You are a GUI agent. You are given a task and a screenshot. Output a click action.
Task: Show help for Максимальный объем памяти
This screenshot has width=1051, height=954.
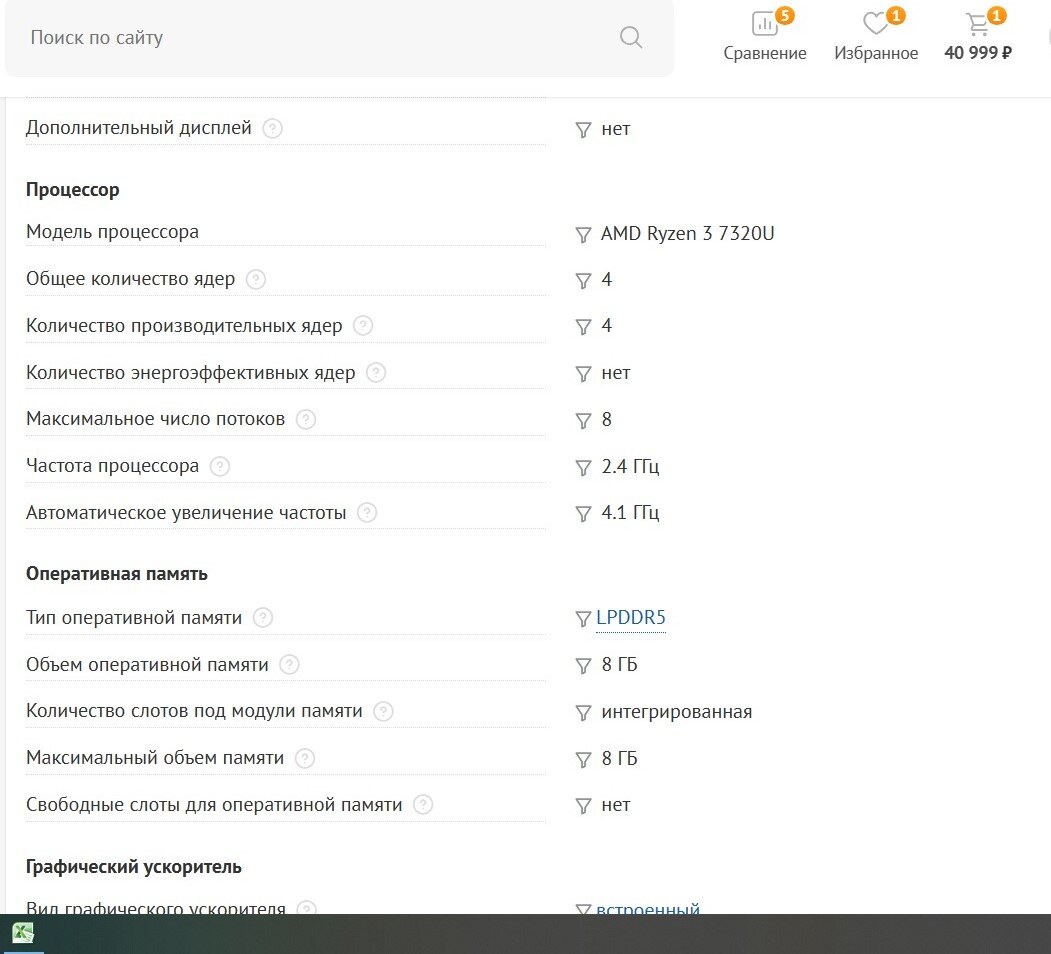click(304, 758)
